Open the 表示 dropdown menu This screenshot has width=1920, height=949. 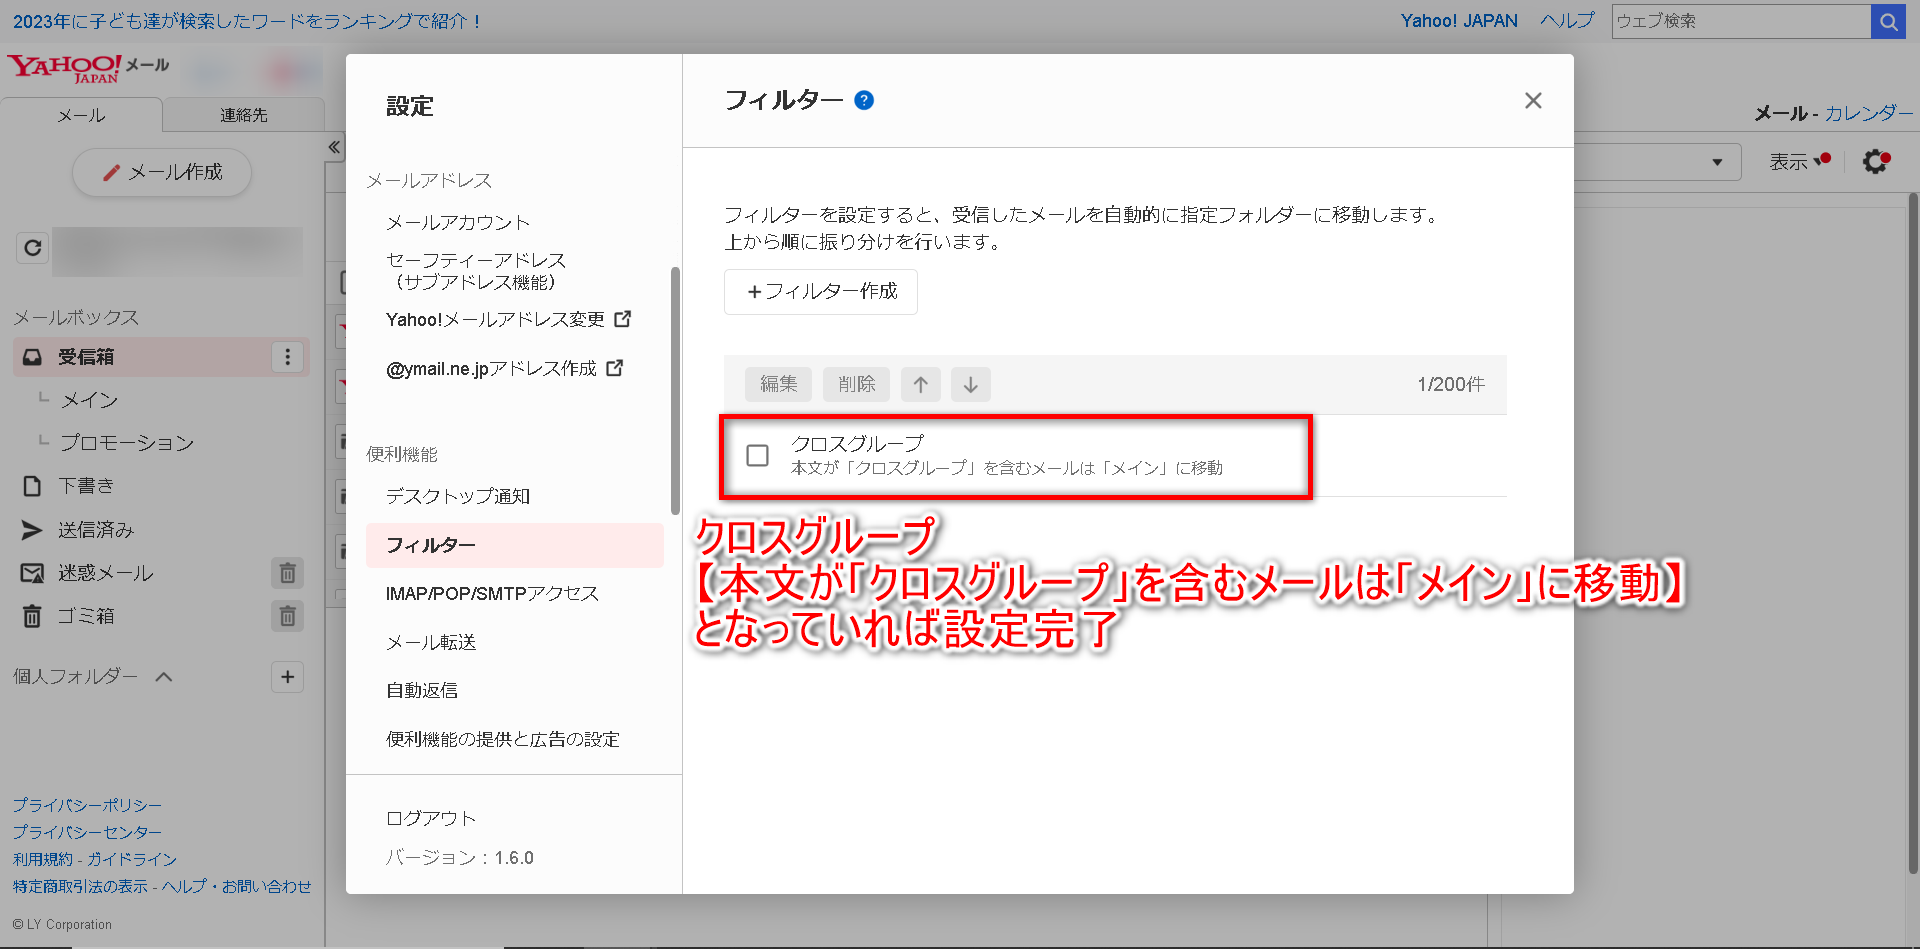point(1797,162)
